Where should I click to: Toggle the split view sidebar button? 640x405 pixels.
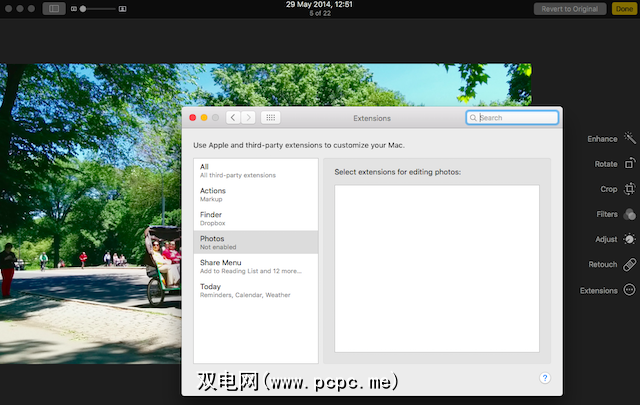pyautogui.click(x=54, y=9)
